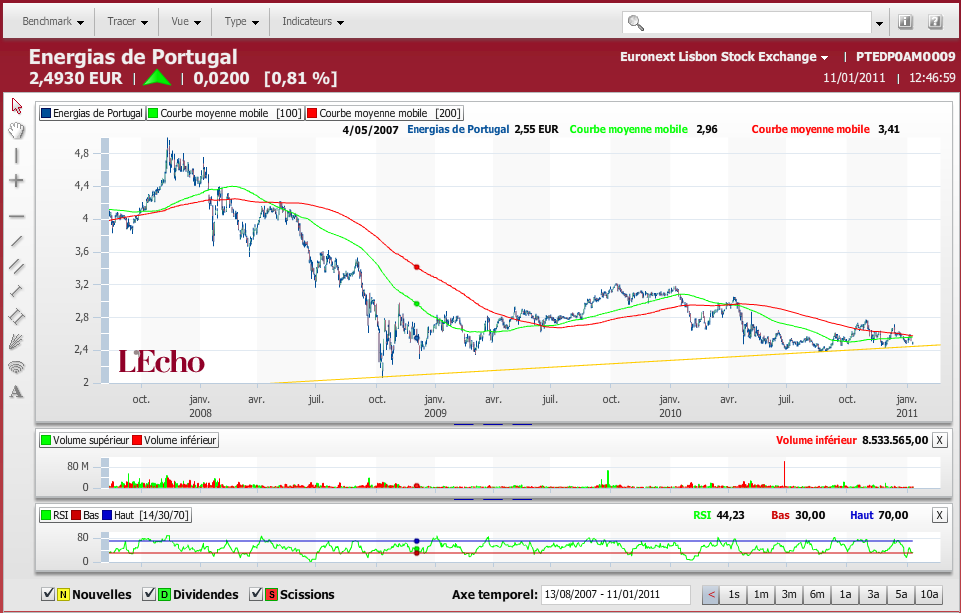
Task: Select the parallel channel lines tool
Action: pos(17,266)
